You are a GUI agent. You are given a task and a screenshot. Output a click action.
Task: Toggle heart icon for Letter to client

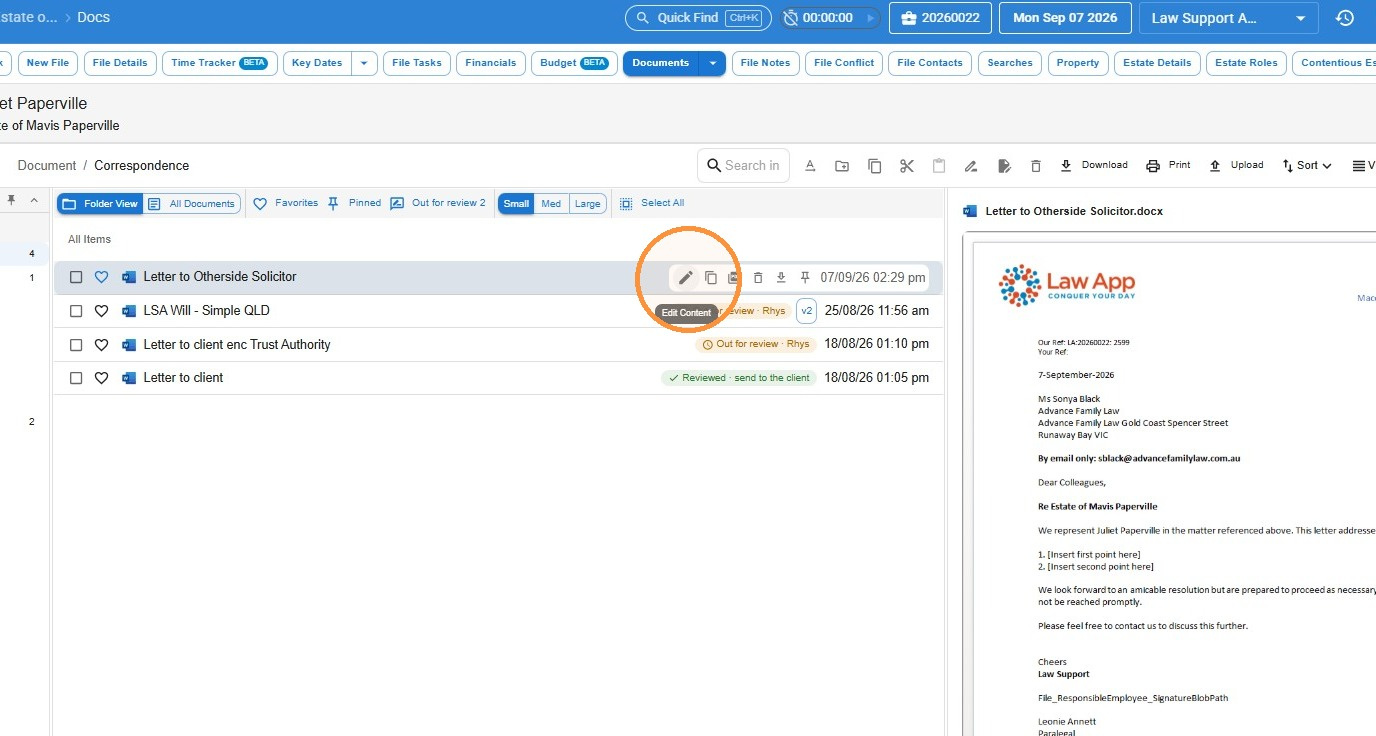tap(101, 378)
